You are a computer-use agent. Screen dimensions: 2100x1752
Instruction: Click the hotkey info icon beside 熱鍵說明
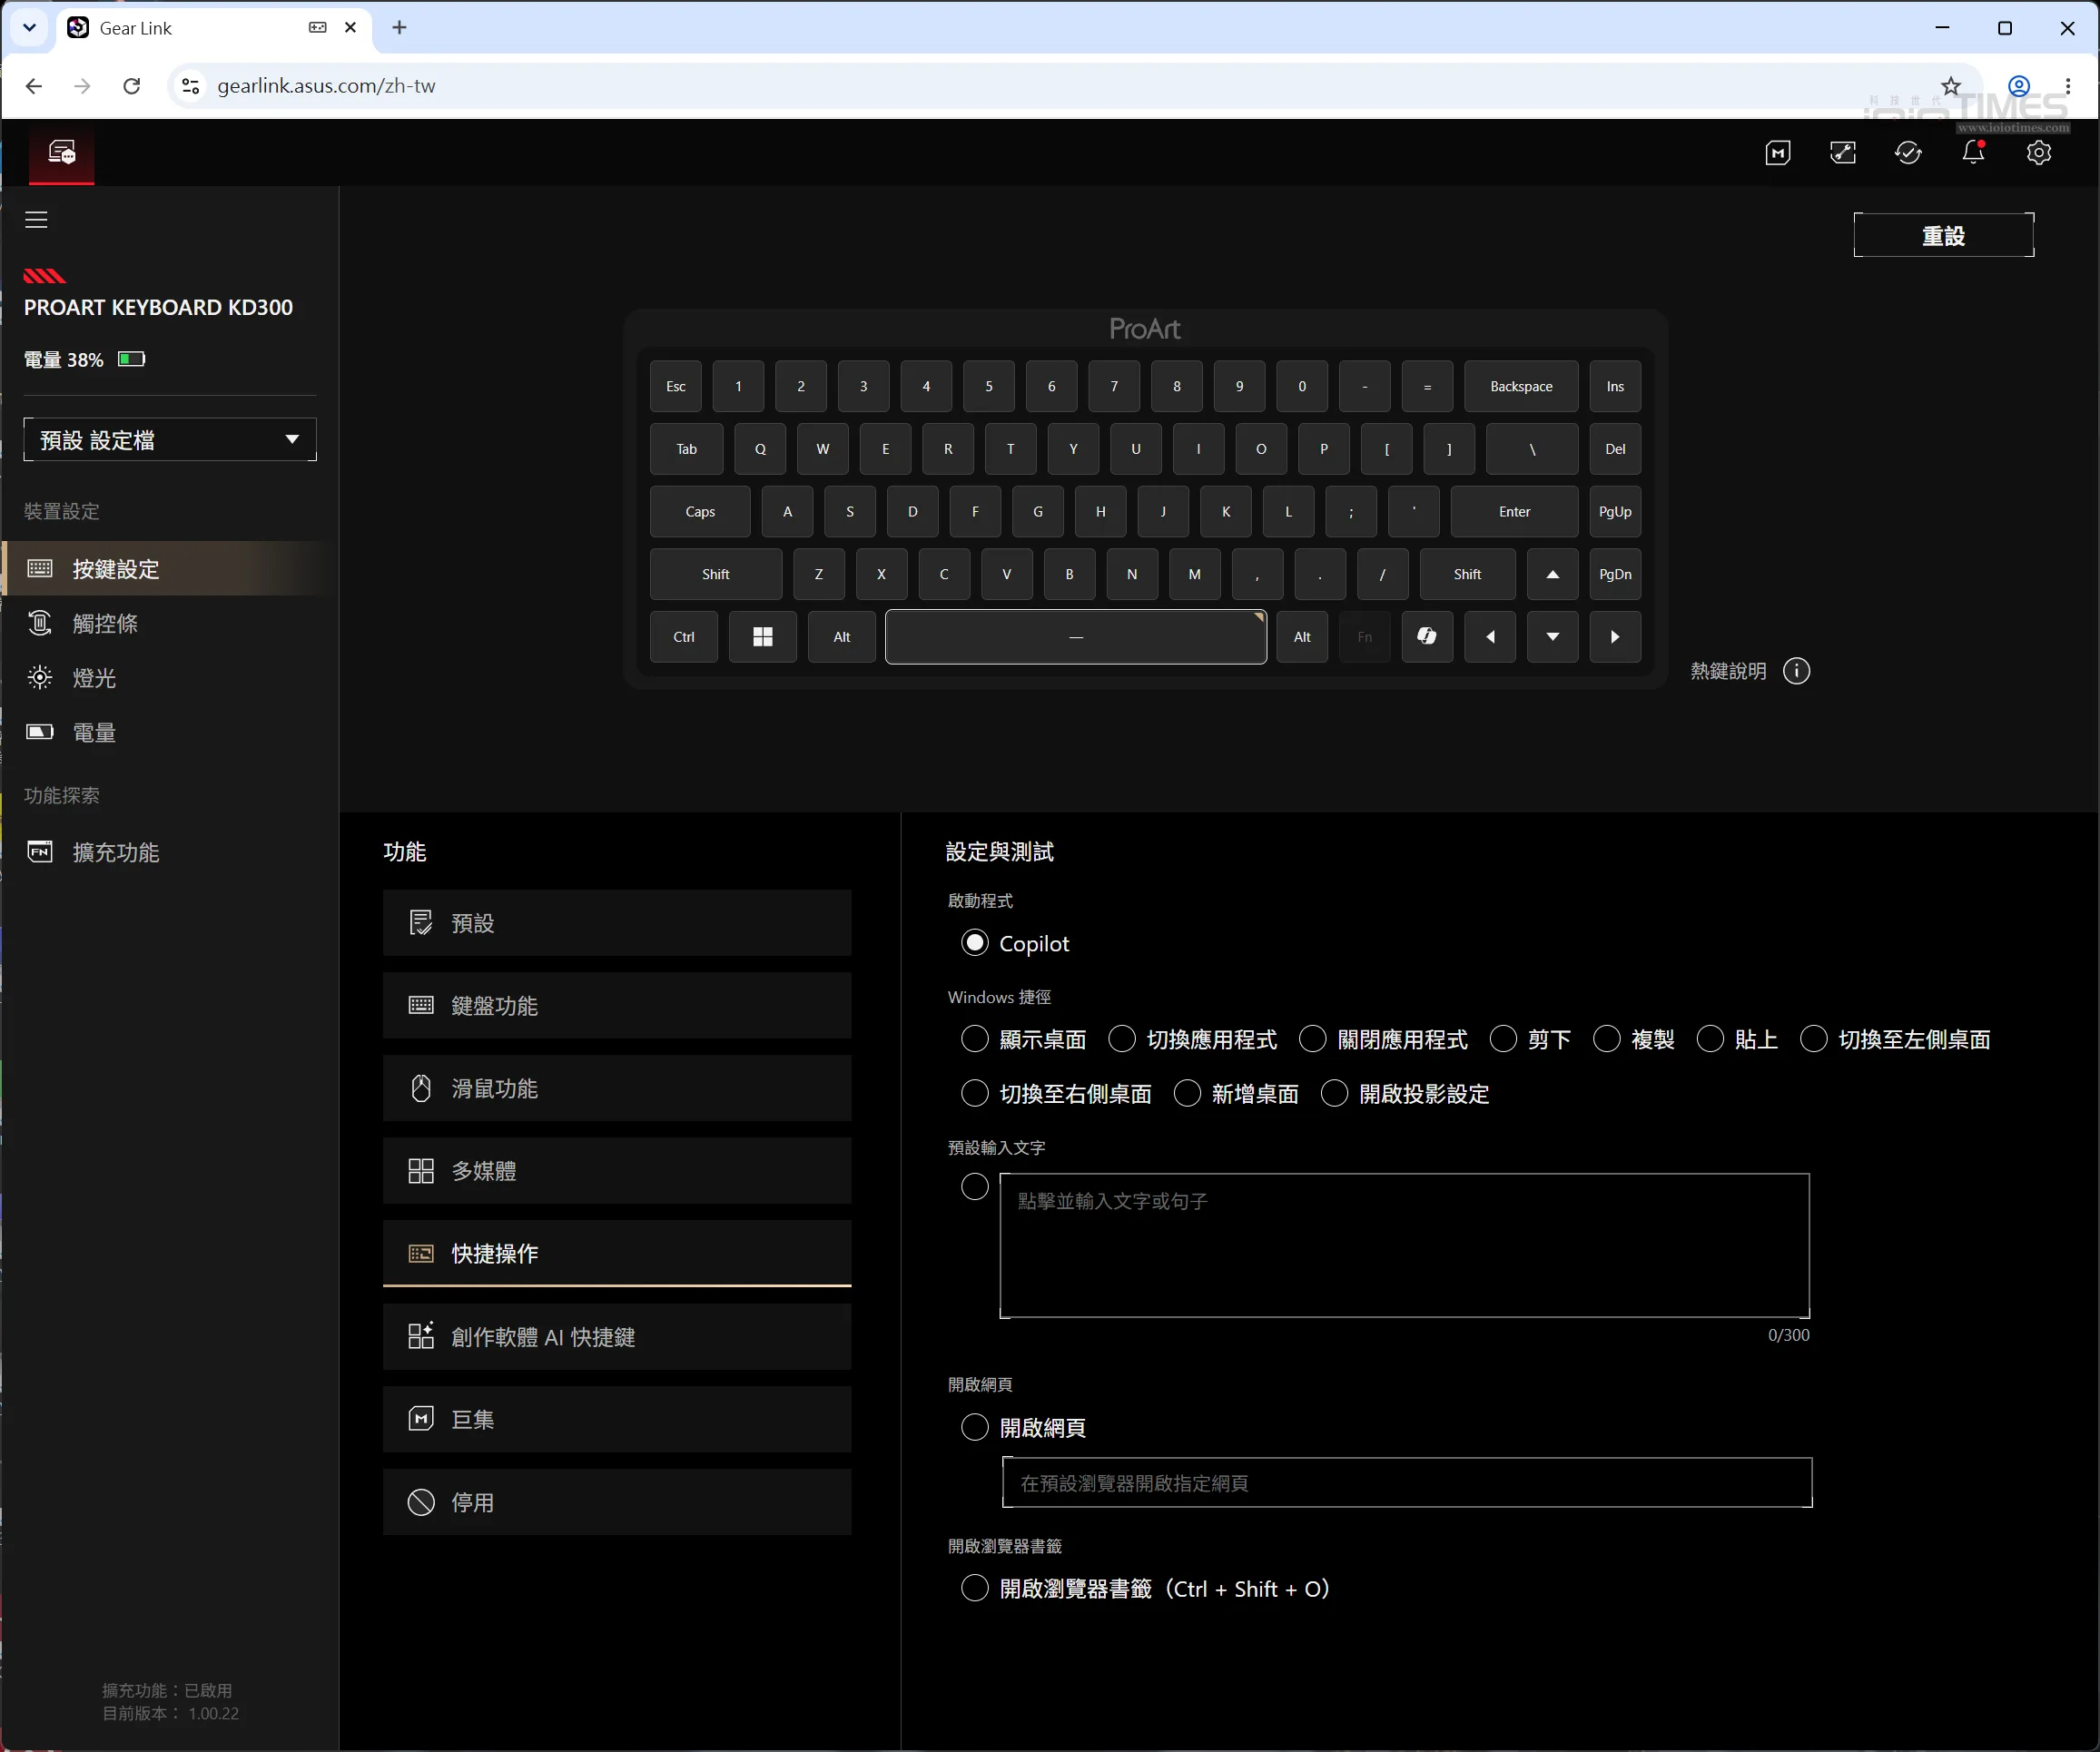click(1796, 671)
